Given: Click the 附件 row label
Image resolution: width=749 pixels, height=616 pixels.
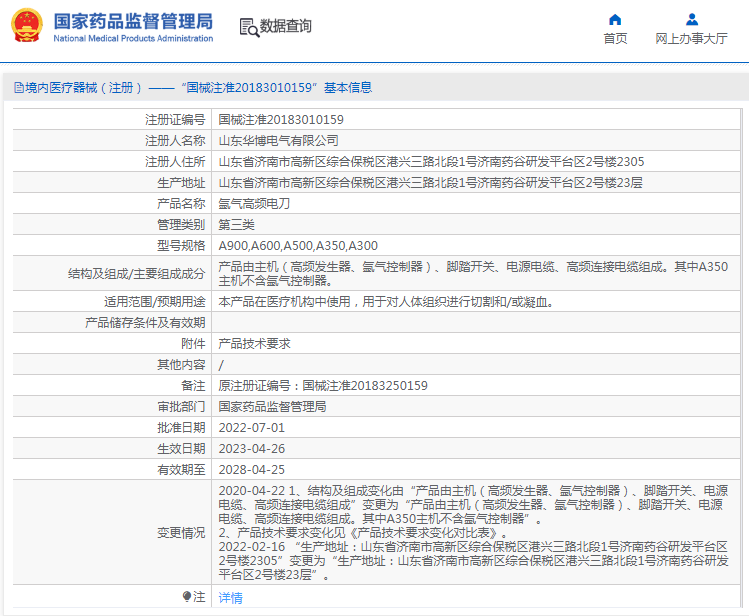Looking at the screenshot, I should click(193, 344).
